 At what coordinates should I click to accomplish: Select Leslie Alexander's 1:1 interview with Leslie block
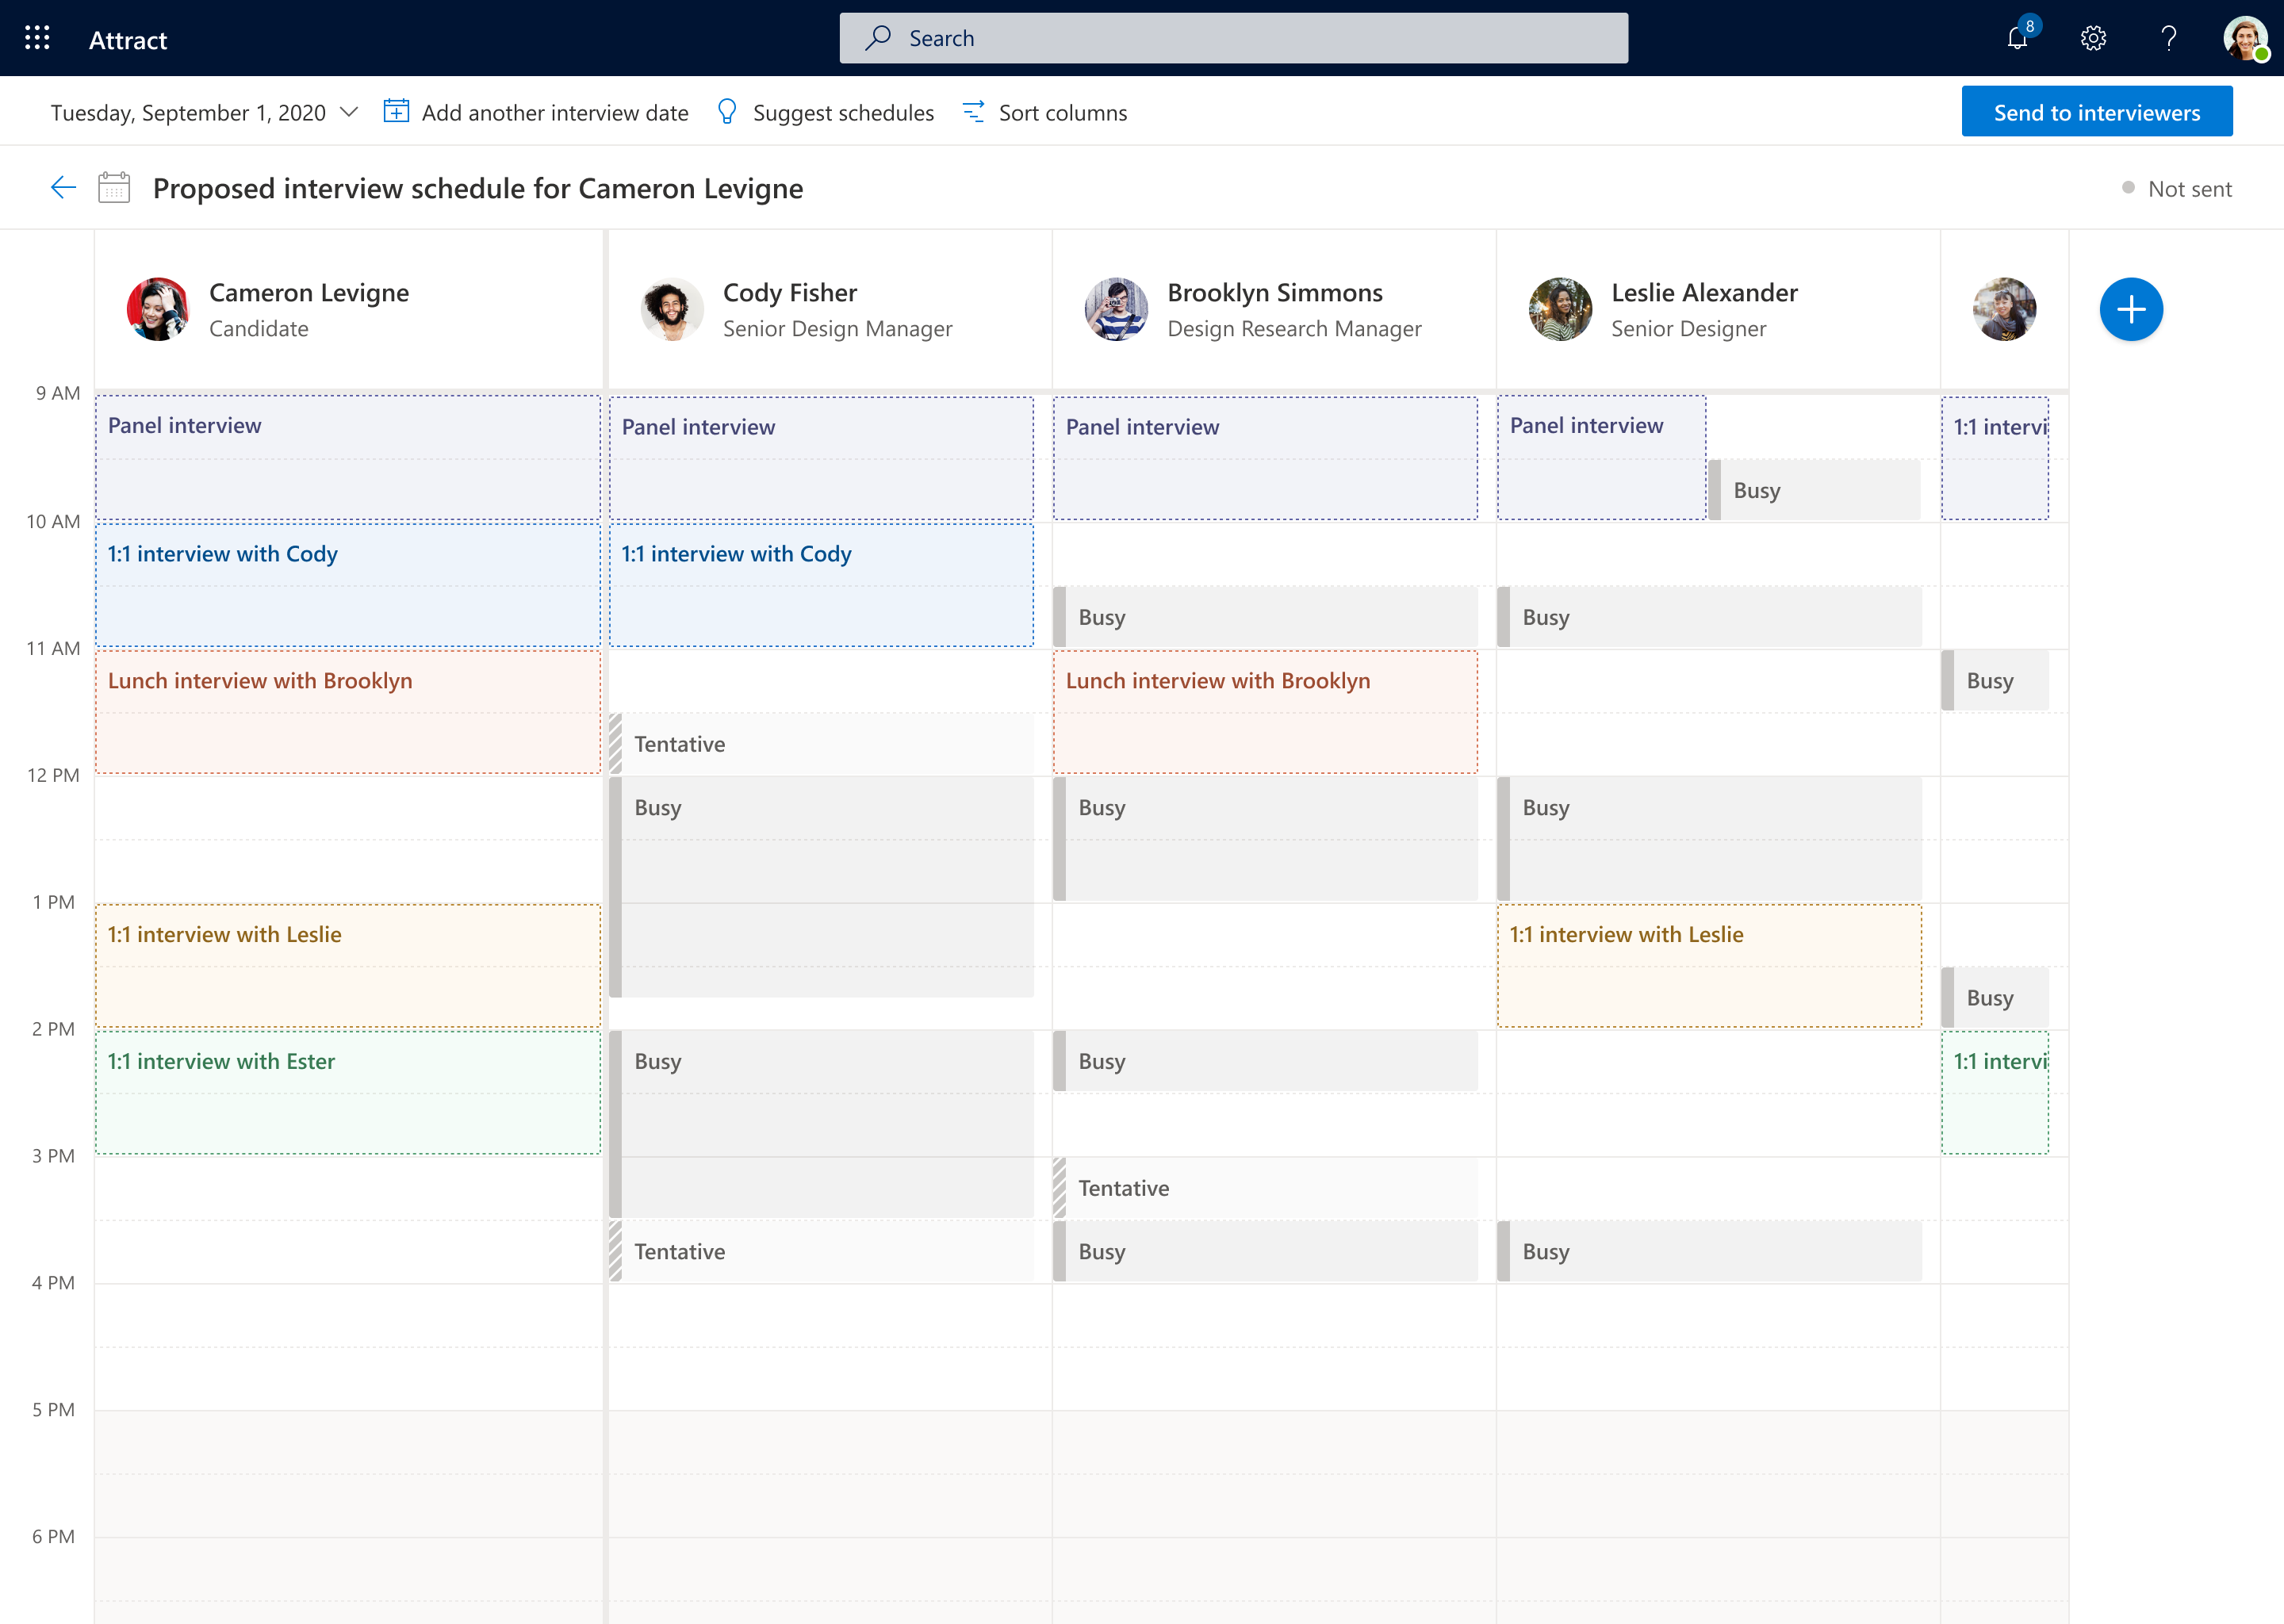(x=1708, y=965)
